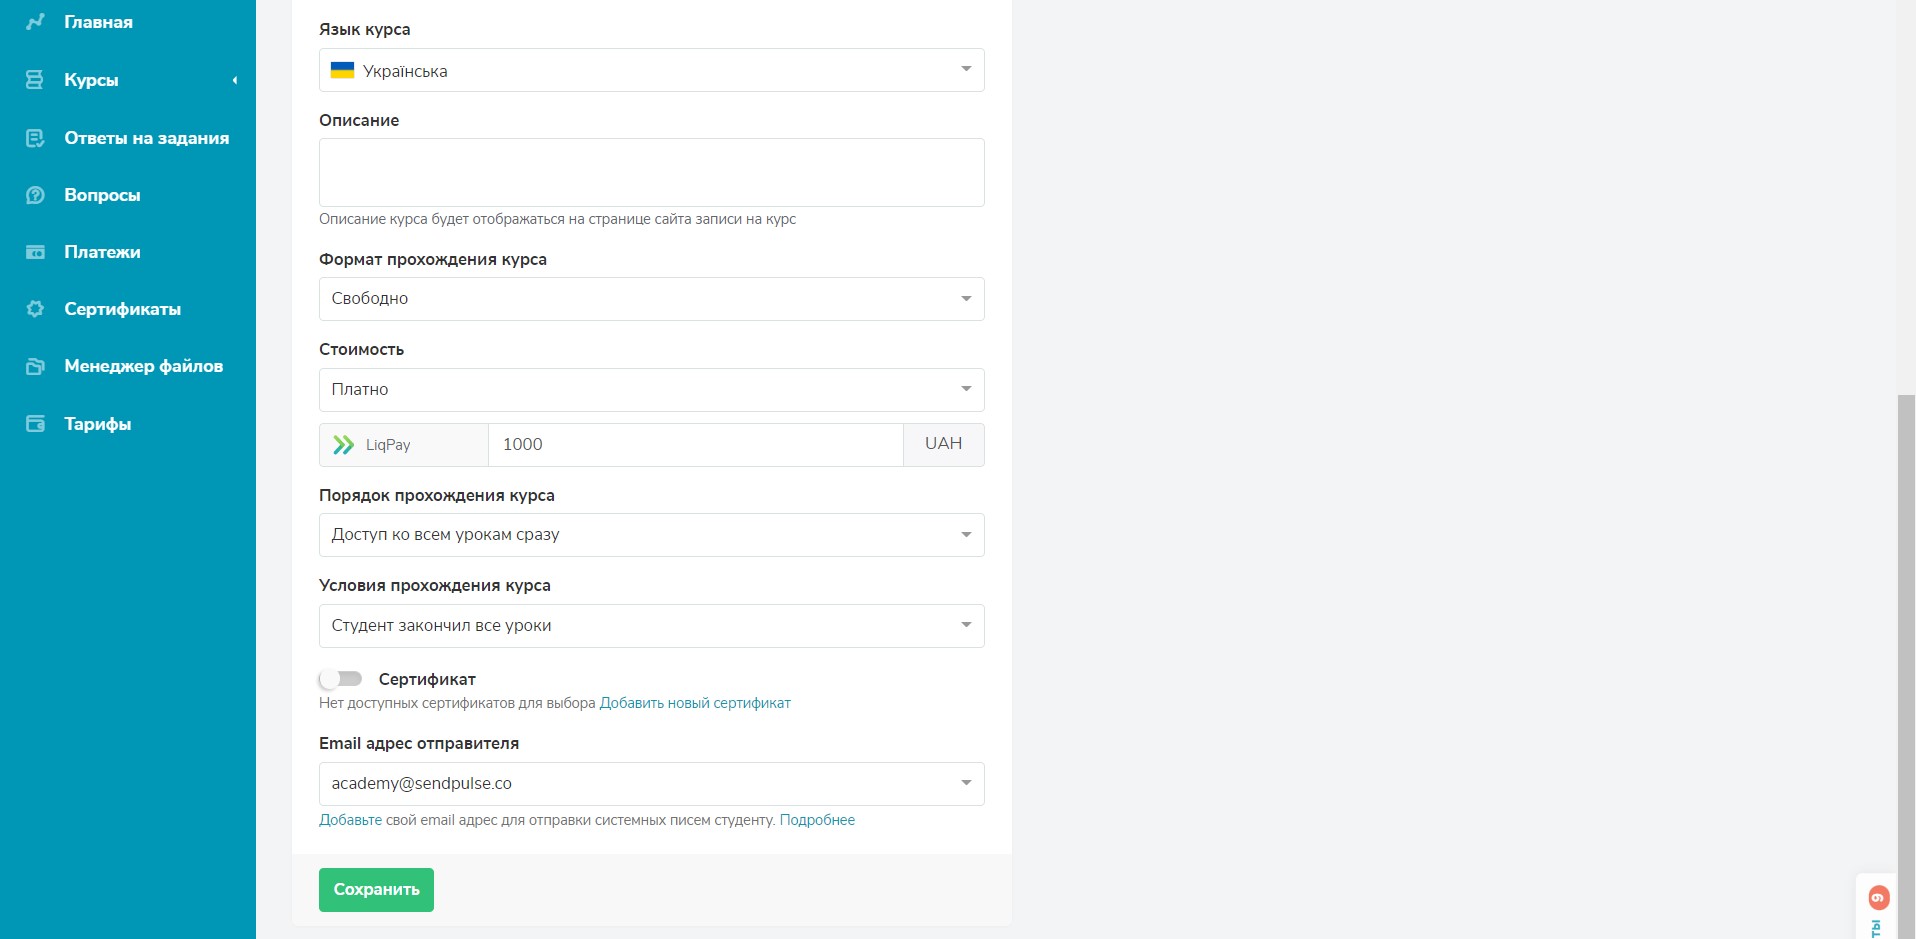Click into Описание text area

pos(651,172)
